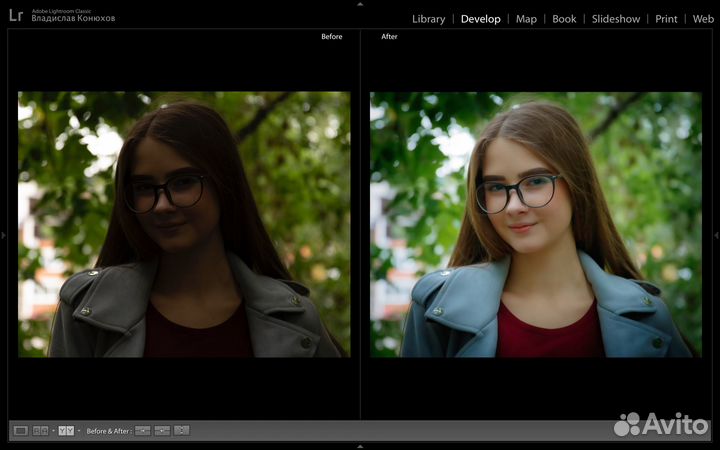Open Before/After view mode dropdown arrow
This screenshot has height=450, width=720.
coord(79,431)
